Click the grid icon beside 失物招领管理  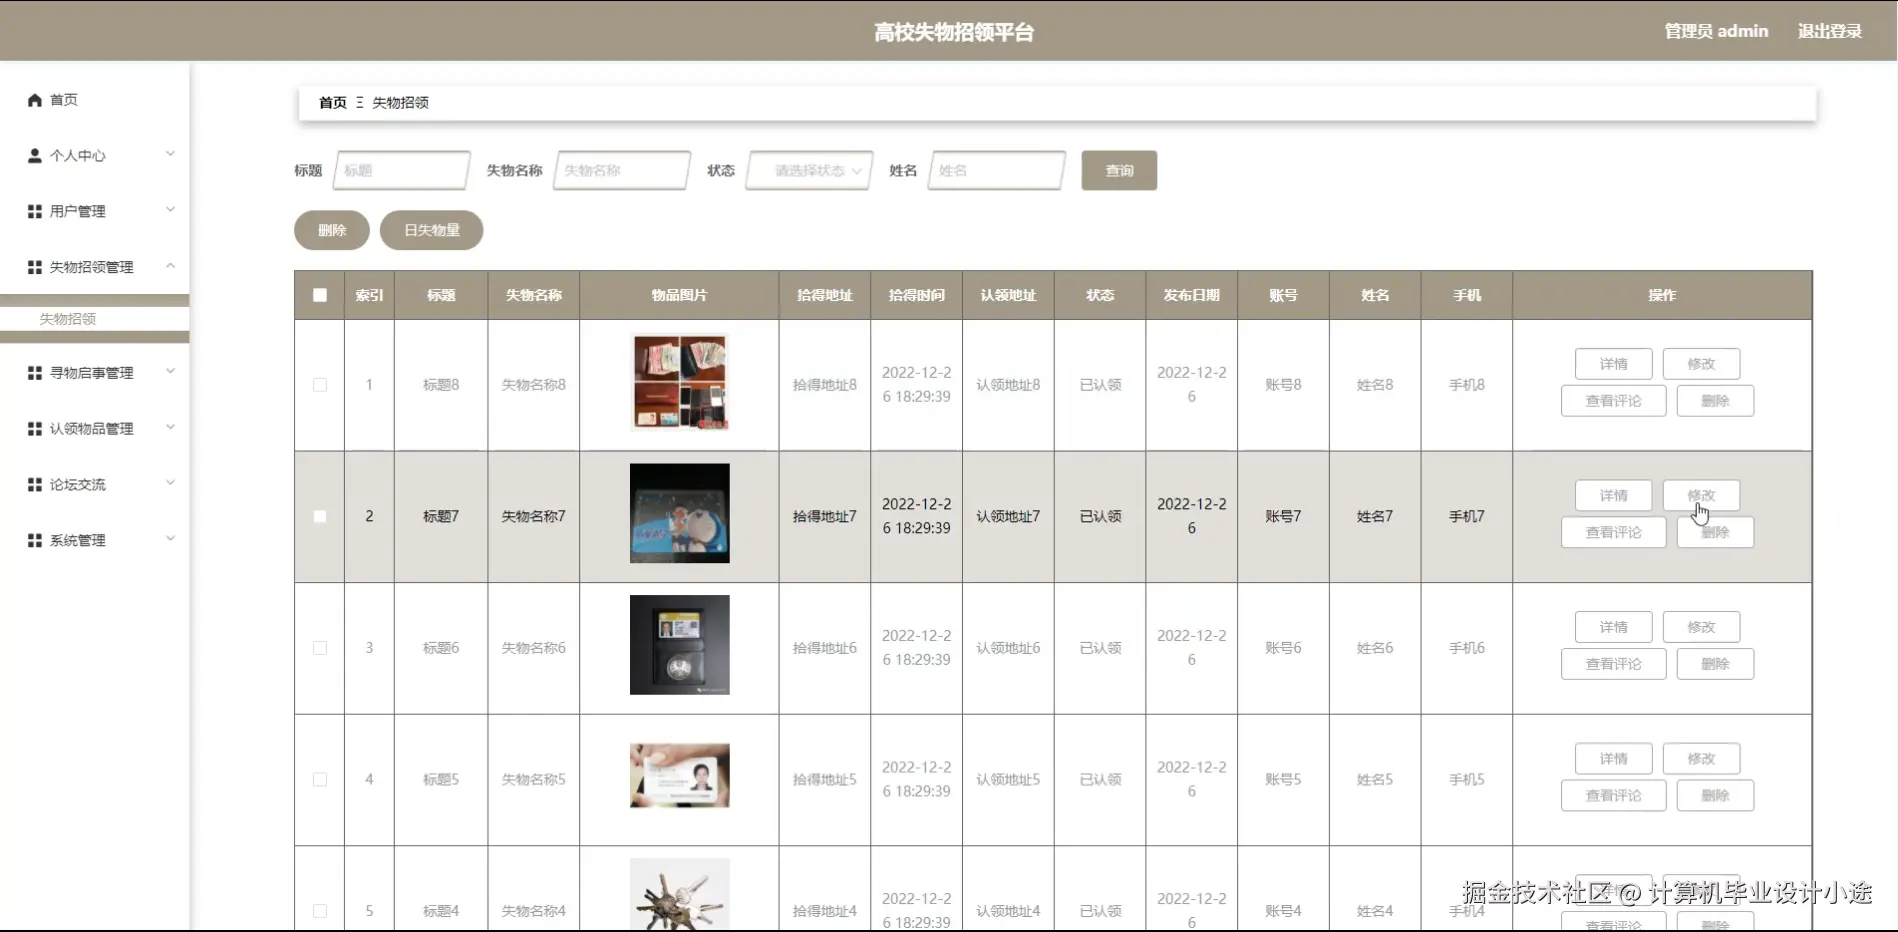[x=35, y=267]
